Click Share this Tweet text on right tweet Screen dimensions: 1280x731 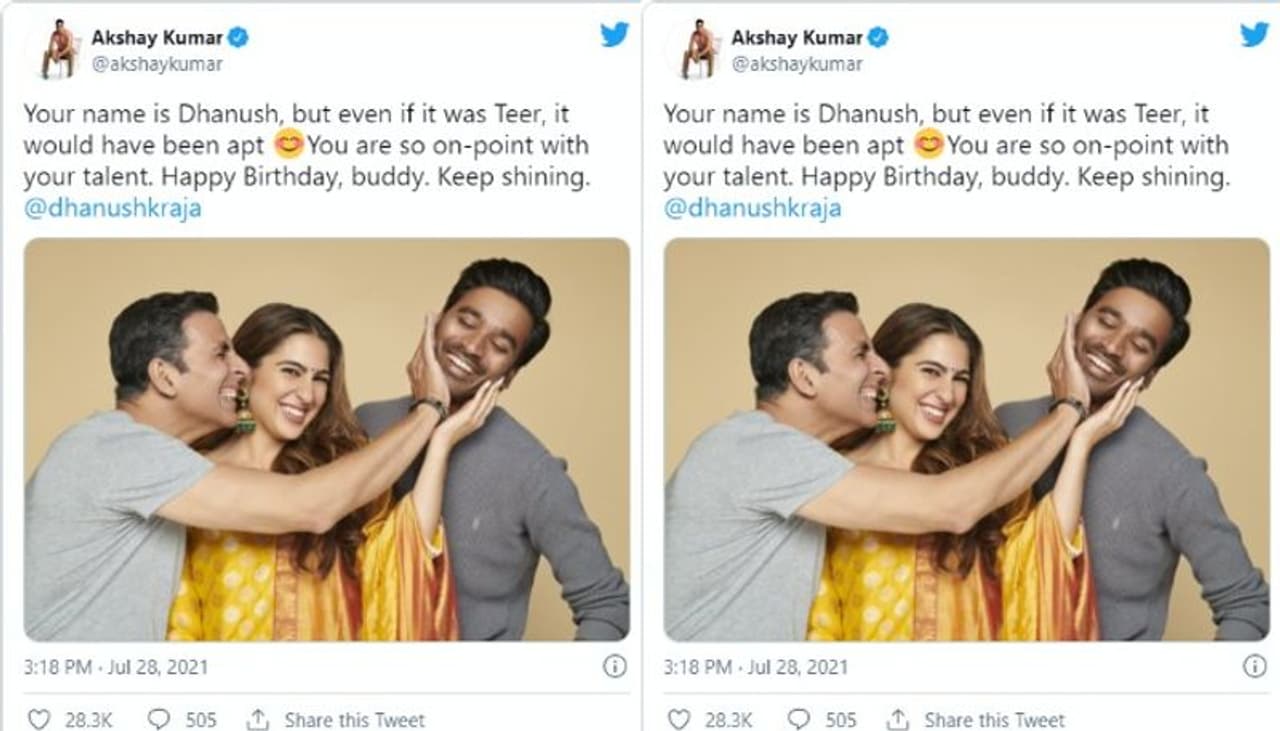(994, 719)
